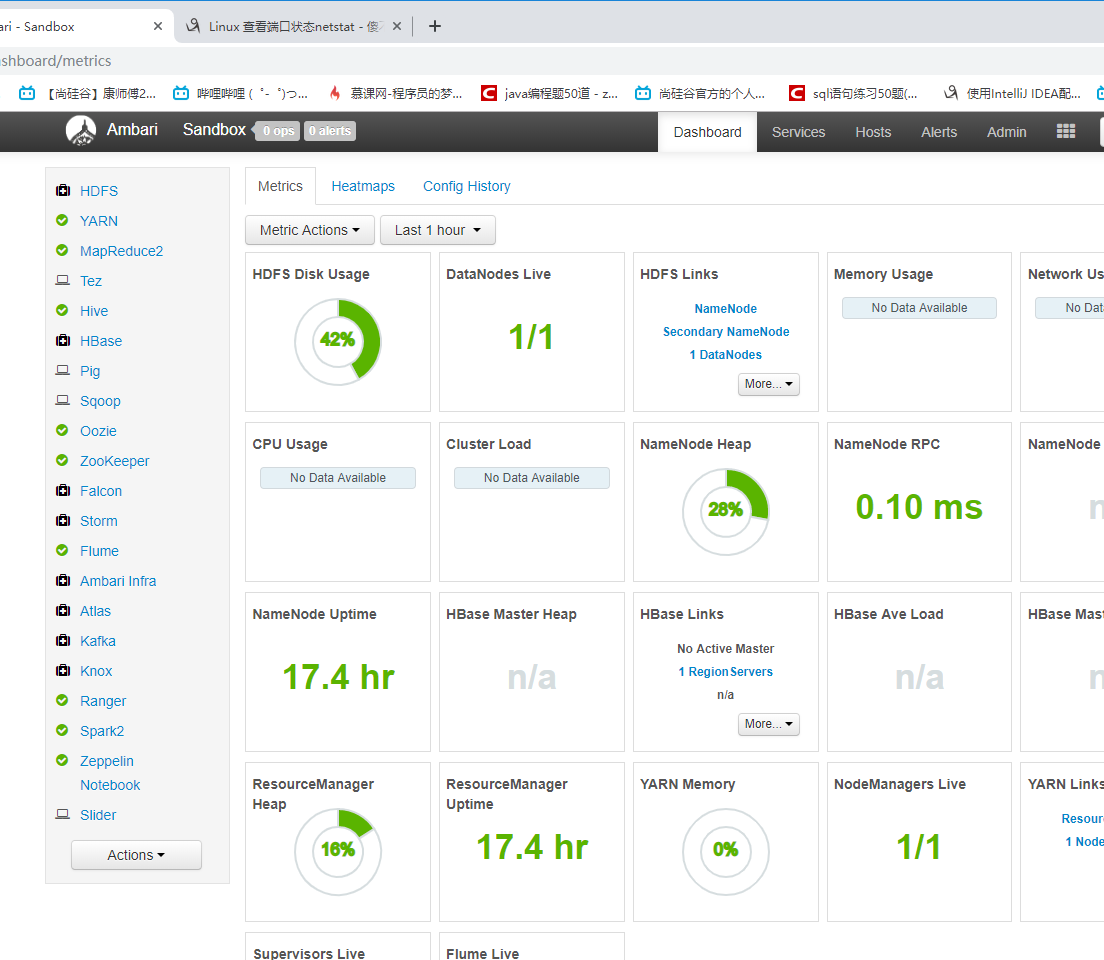1104x960 pixels.
Task: Expand the HDFS Links More dropdown
Action: 768,384
